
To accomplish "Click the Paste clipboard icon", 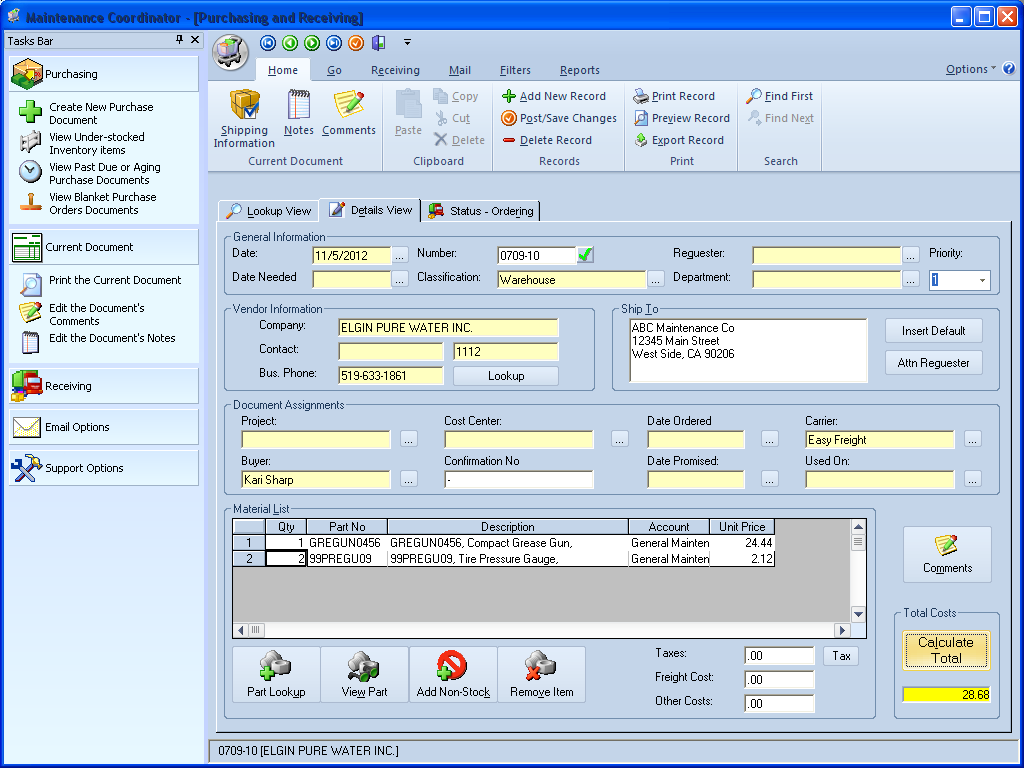I will pos(410,112).
